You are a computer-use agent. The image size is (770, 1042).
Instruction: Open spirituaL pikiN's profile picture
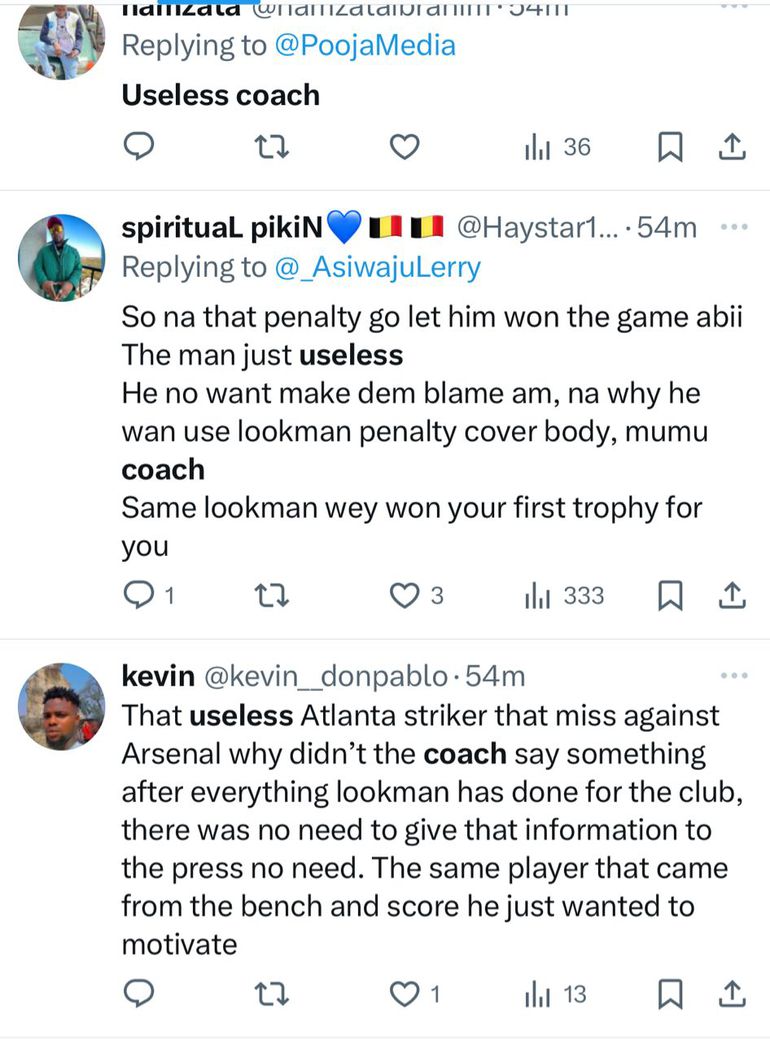pos(61,257)
